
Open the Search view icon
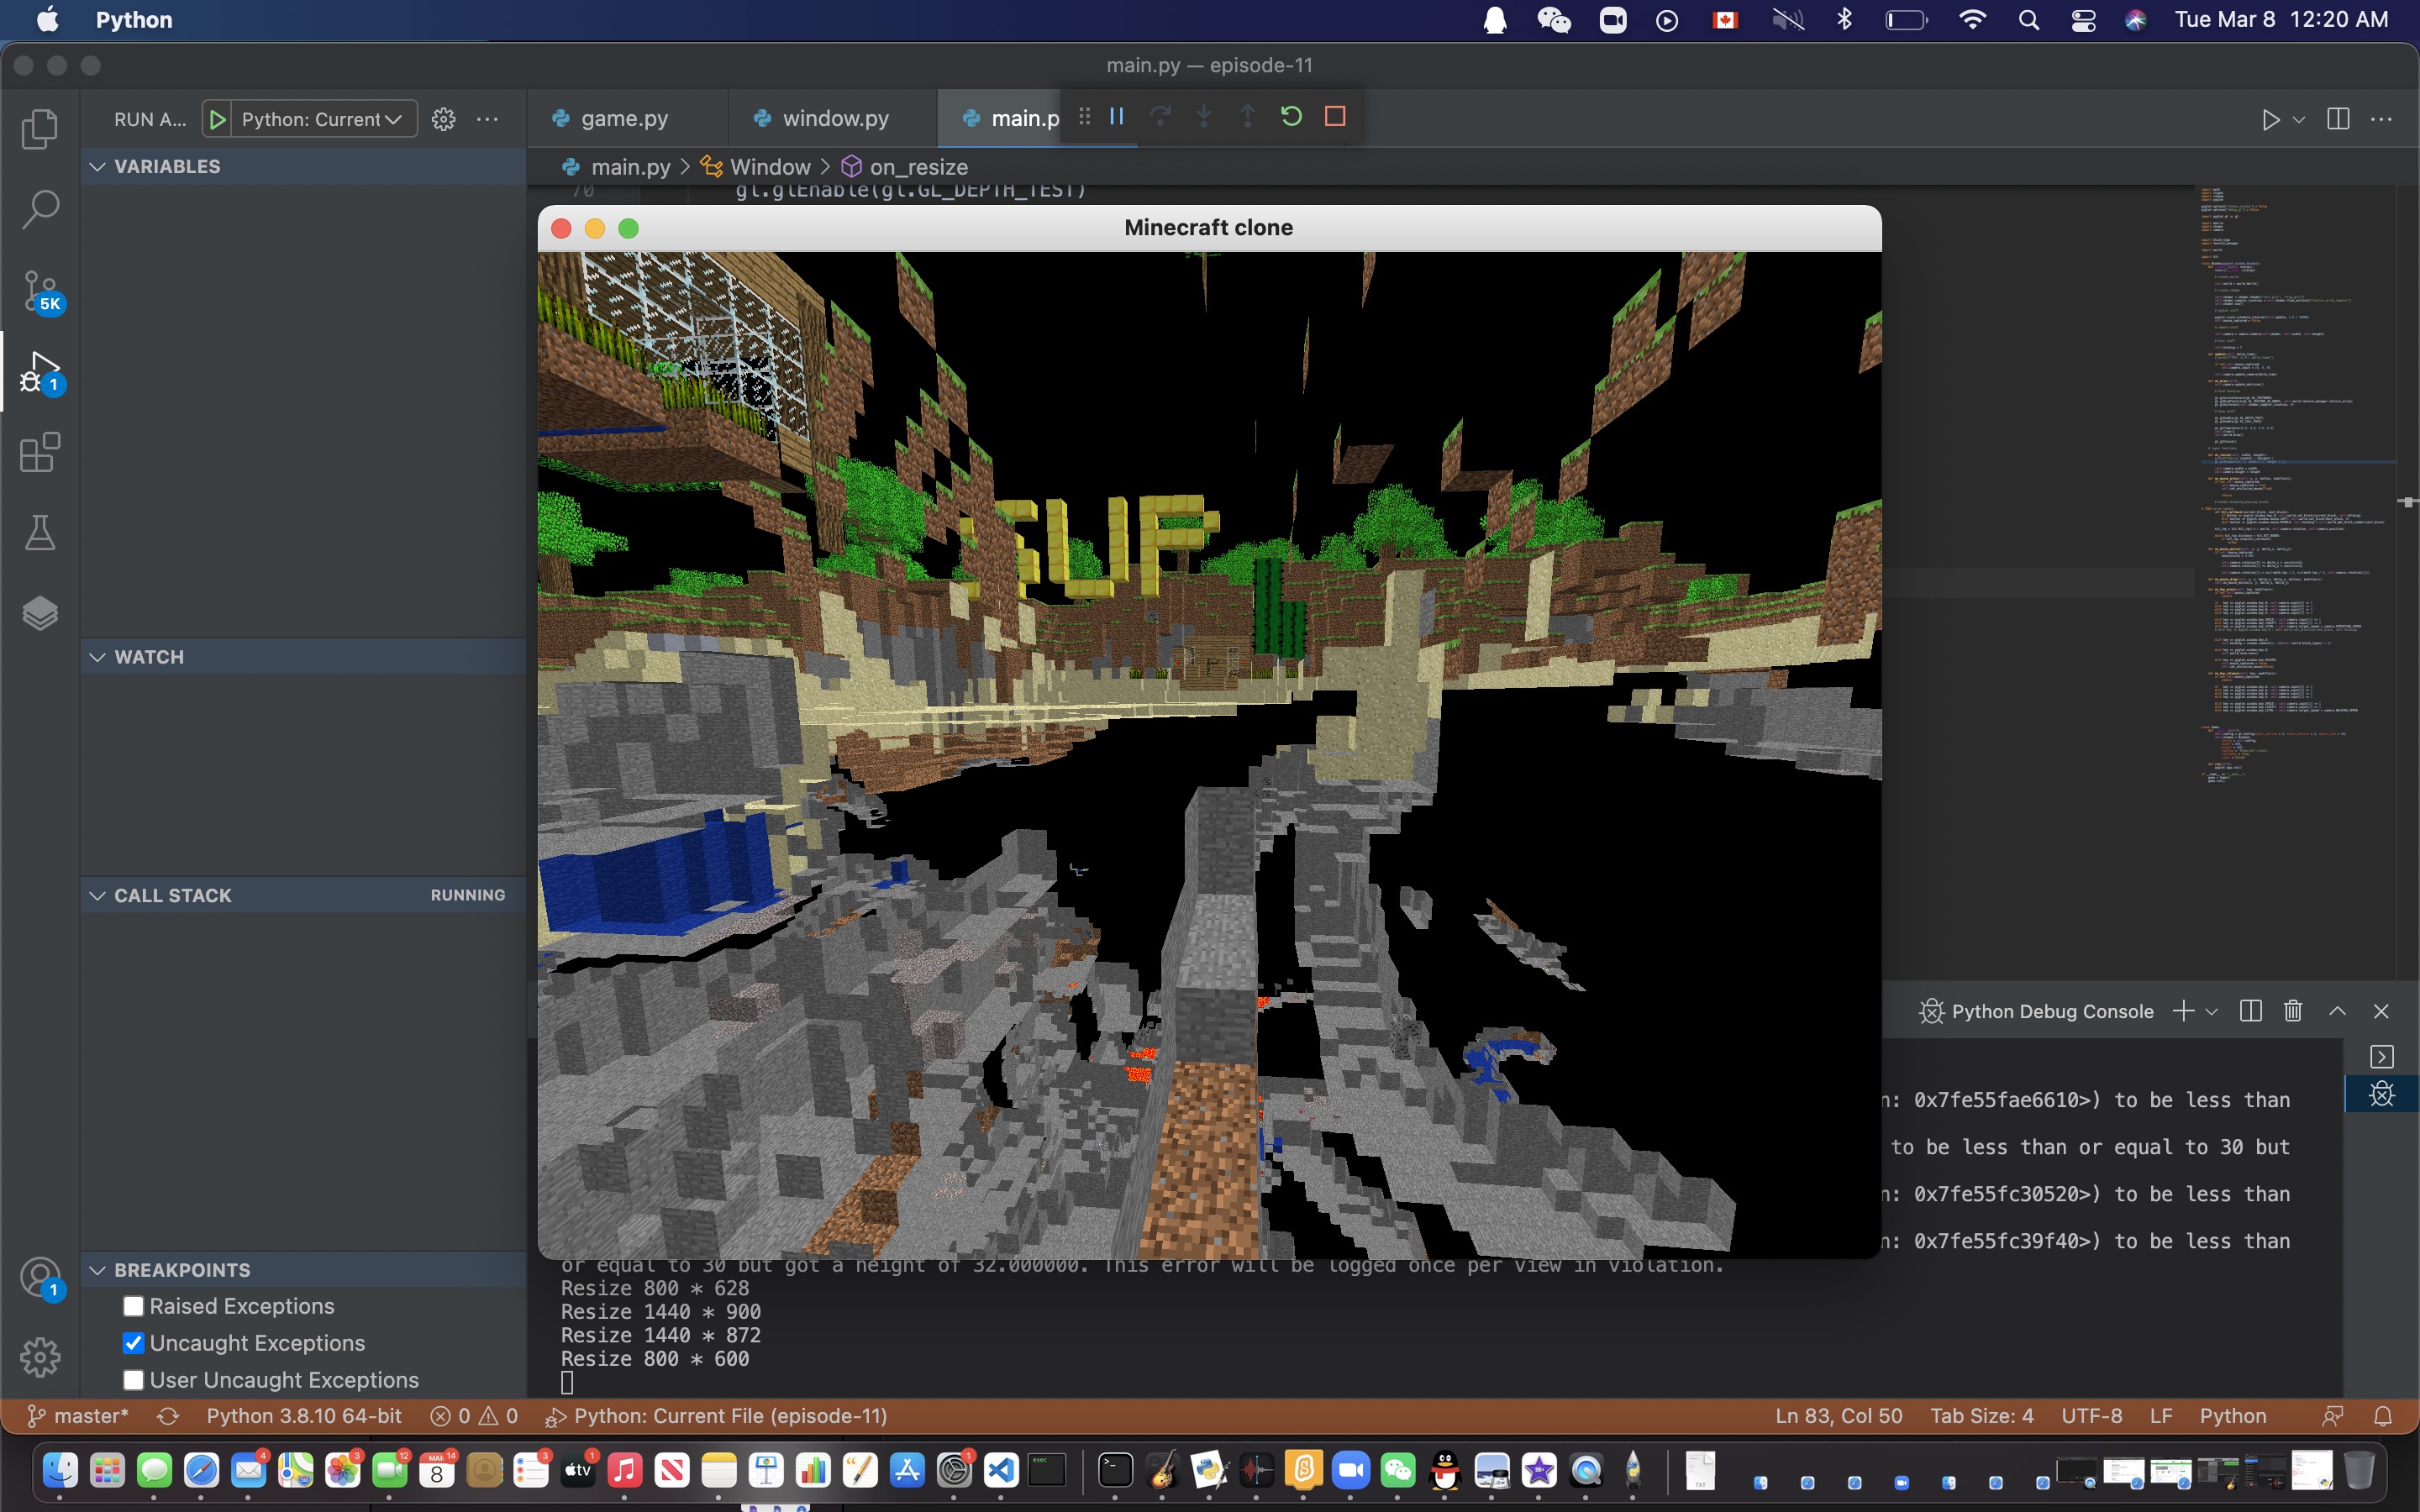[40, 209]
